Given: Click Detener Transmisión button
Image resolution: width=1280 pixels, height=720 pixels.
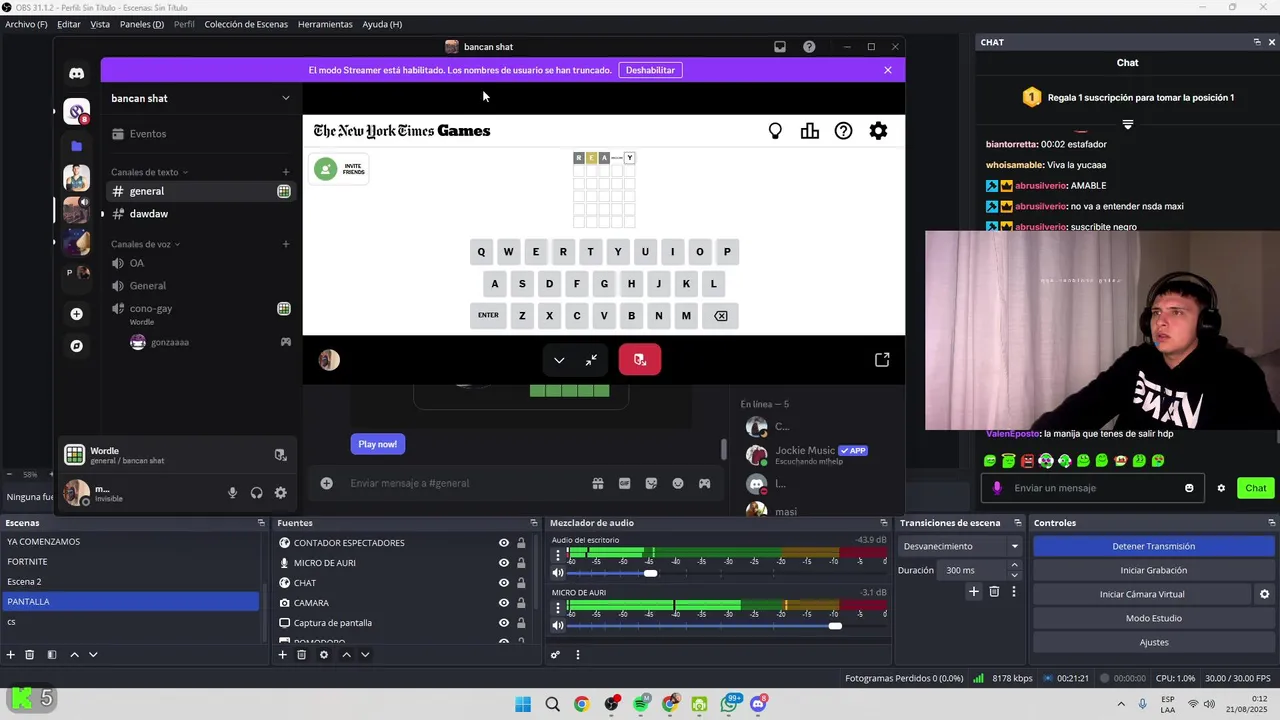Looking at the screenshot, I should 1154,546.
